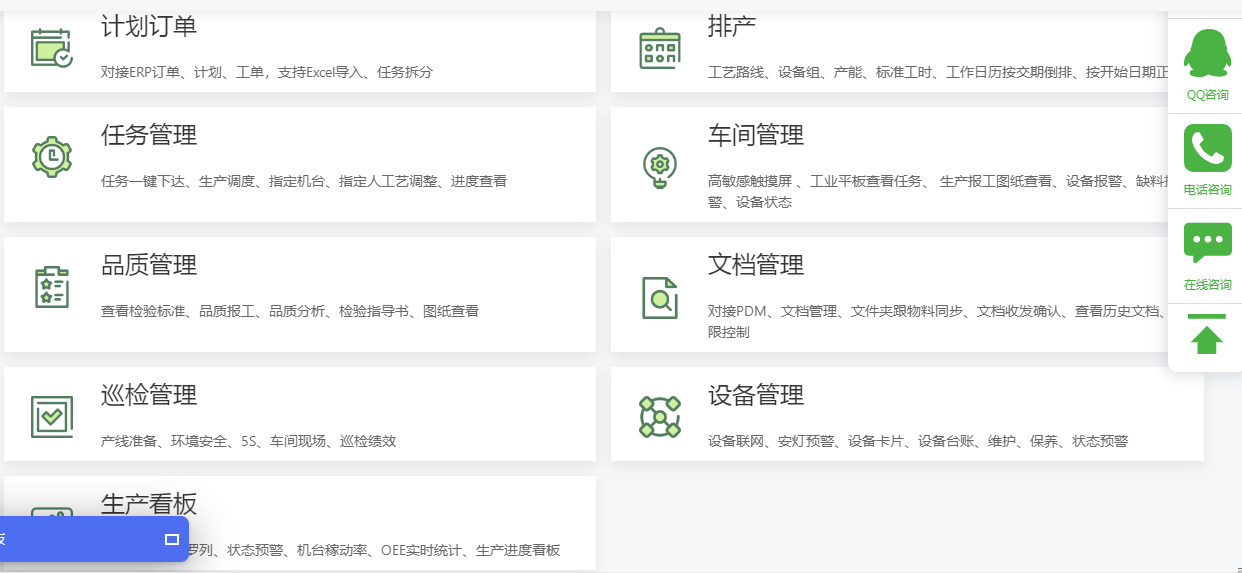Open the 品质管理 heading
This screenshot has height=573, width=1242.
[x=149, y=265]
